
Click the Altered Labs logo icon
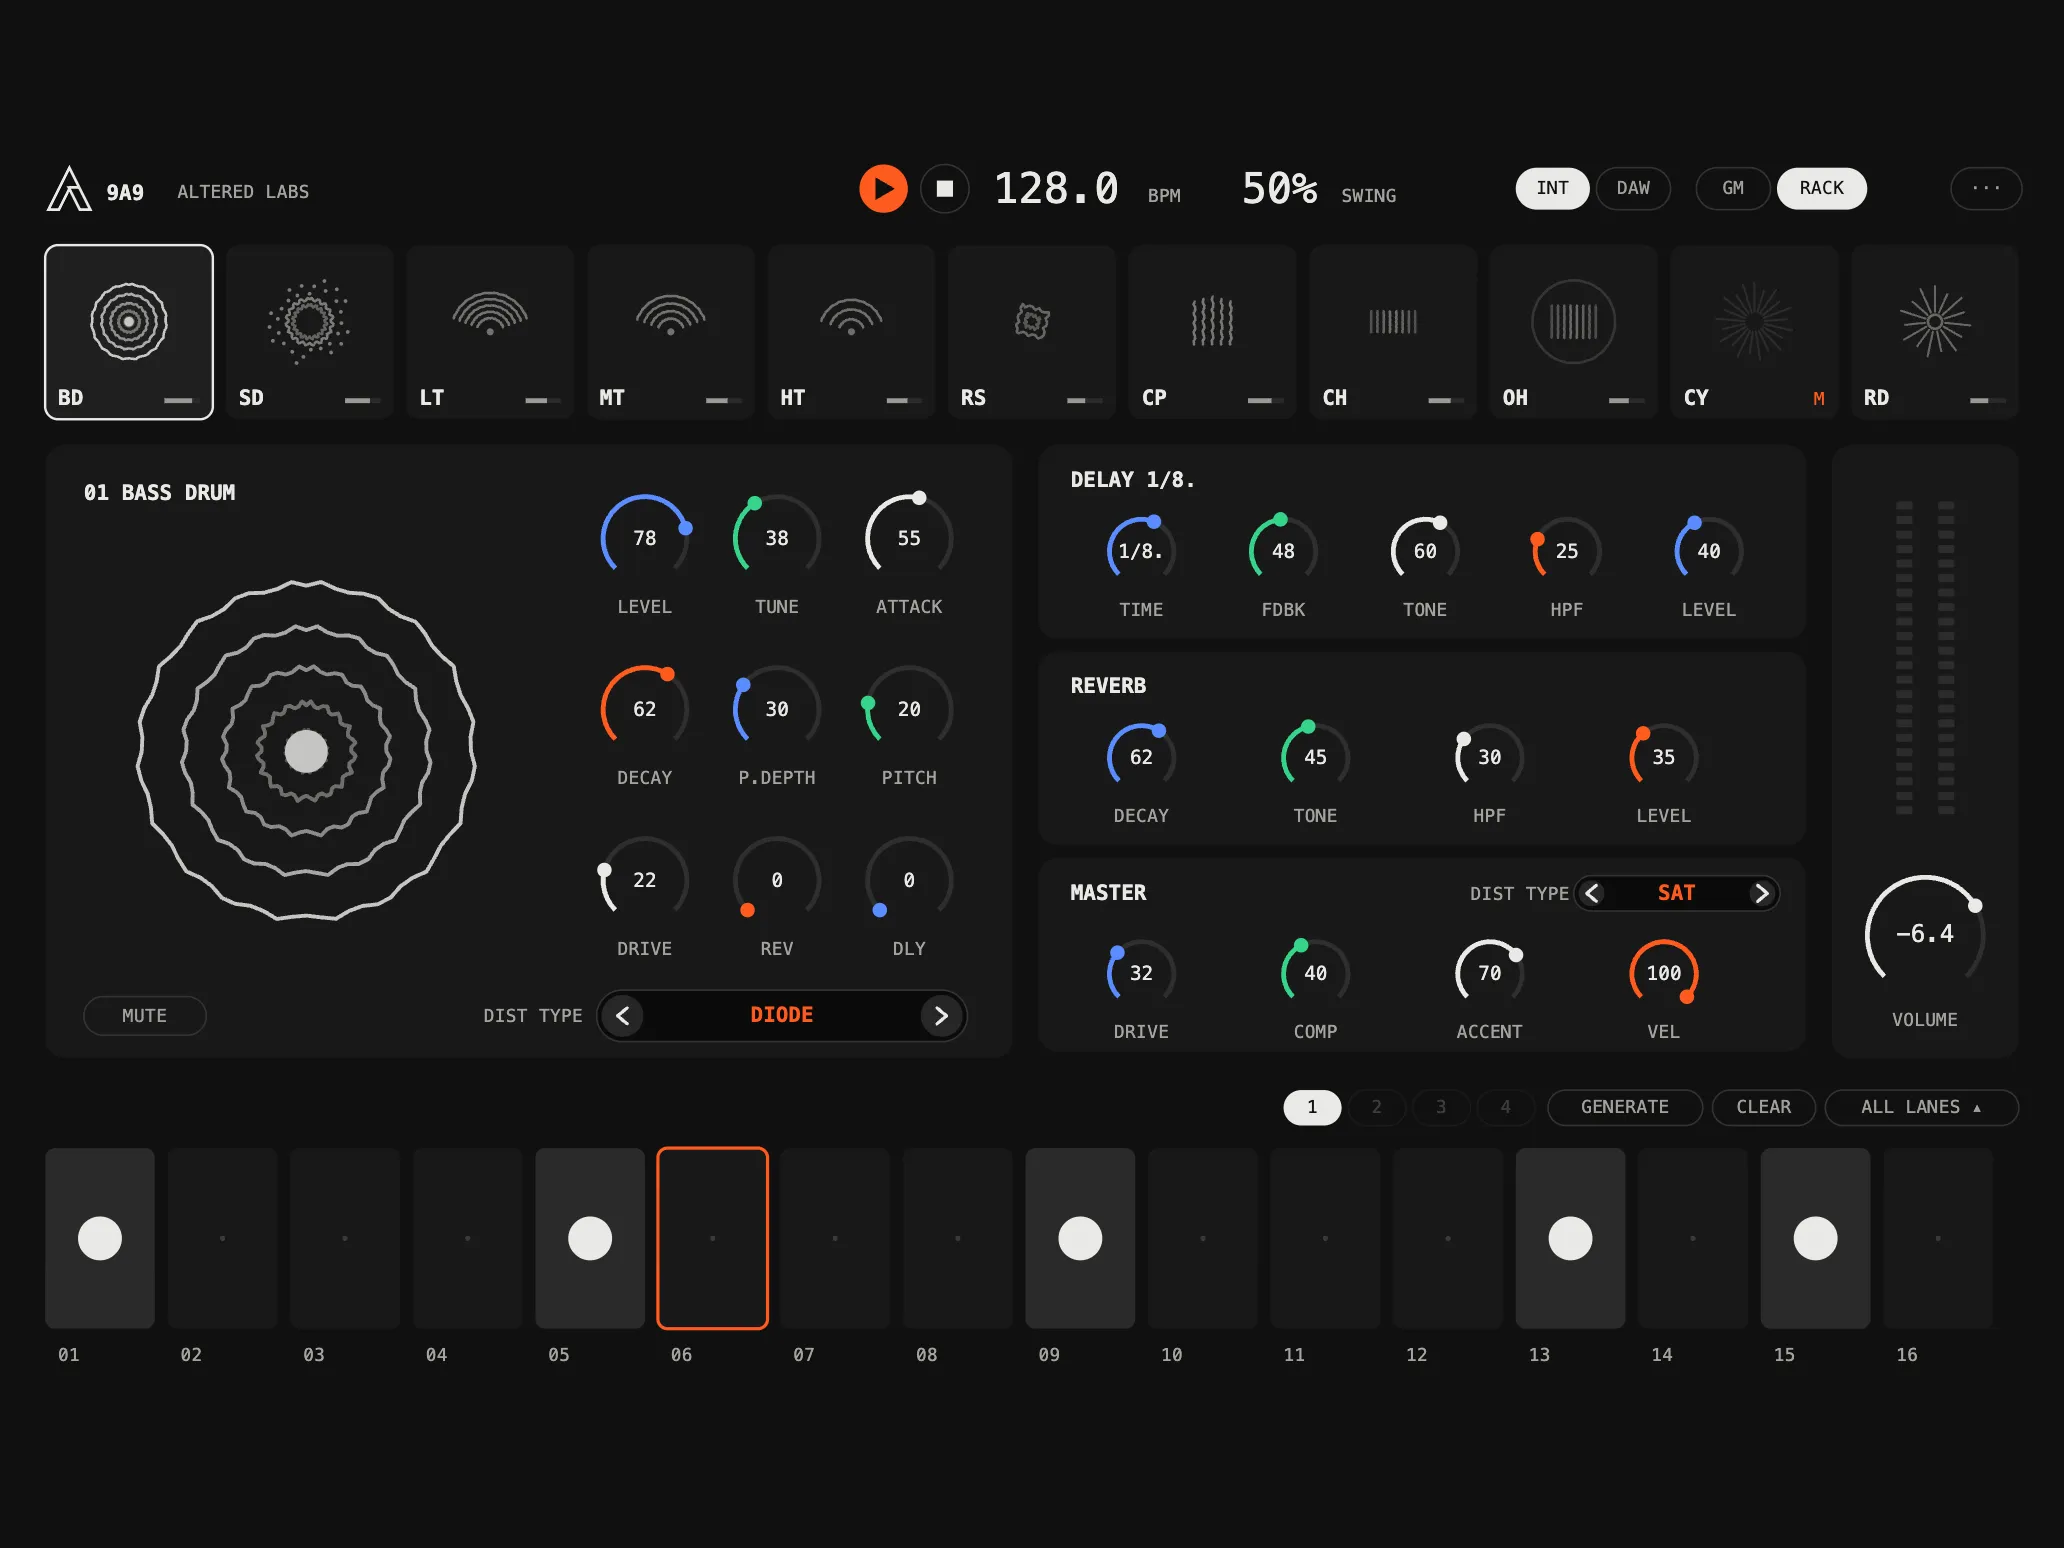[x=69, y=189]
